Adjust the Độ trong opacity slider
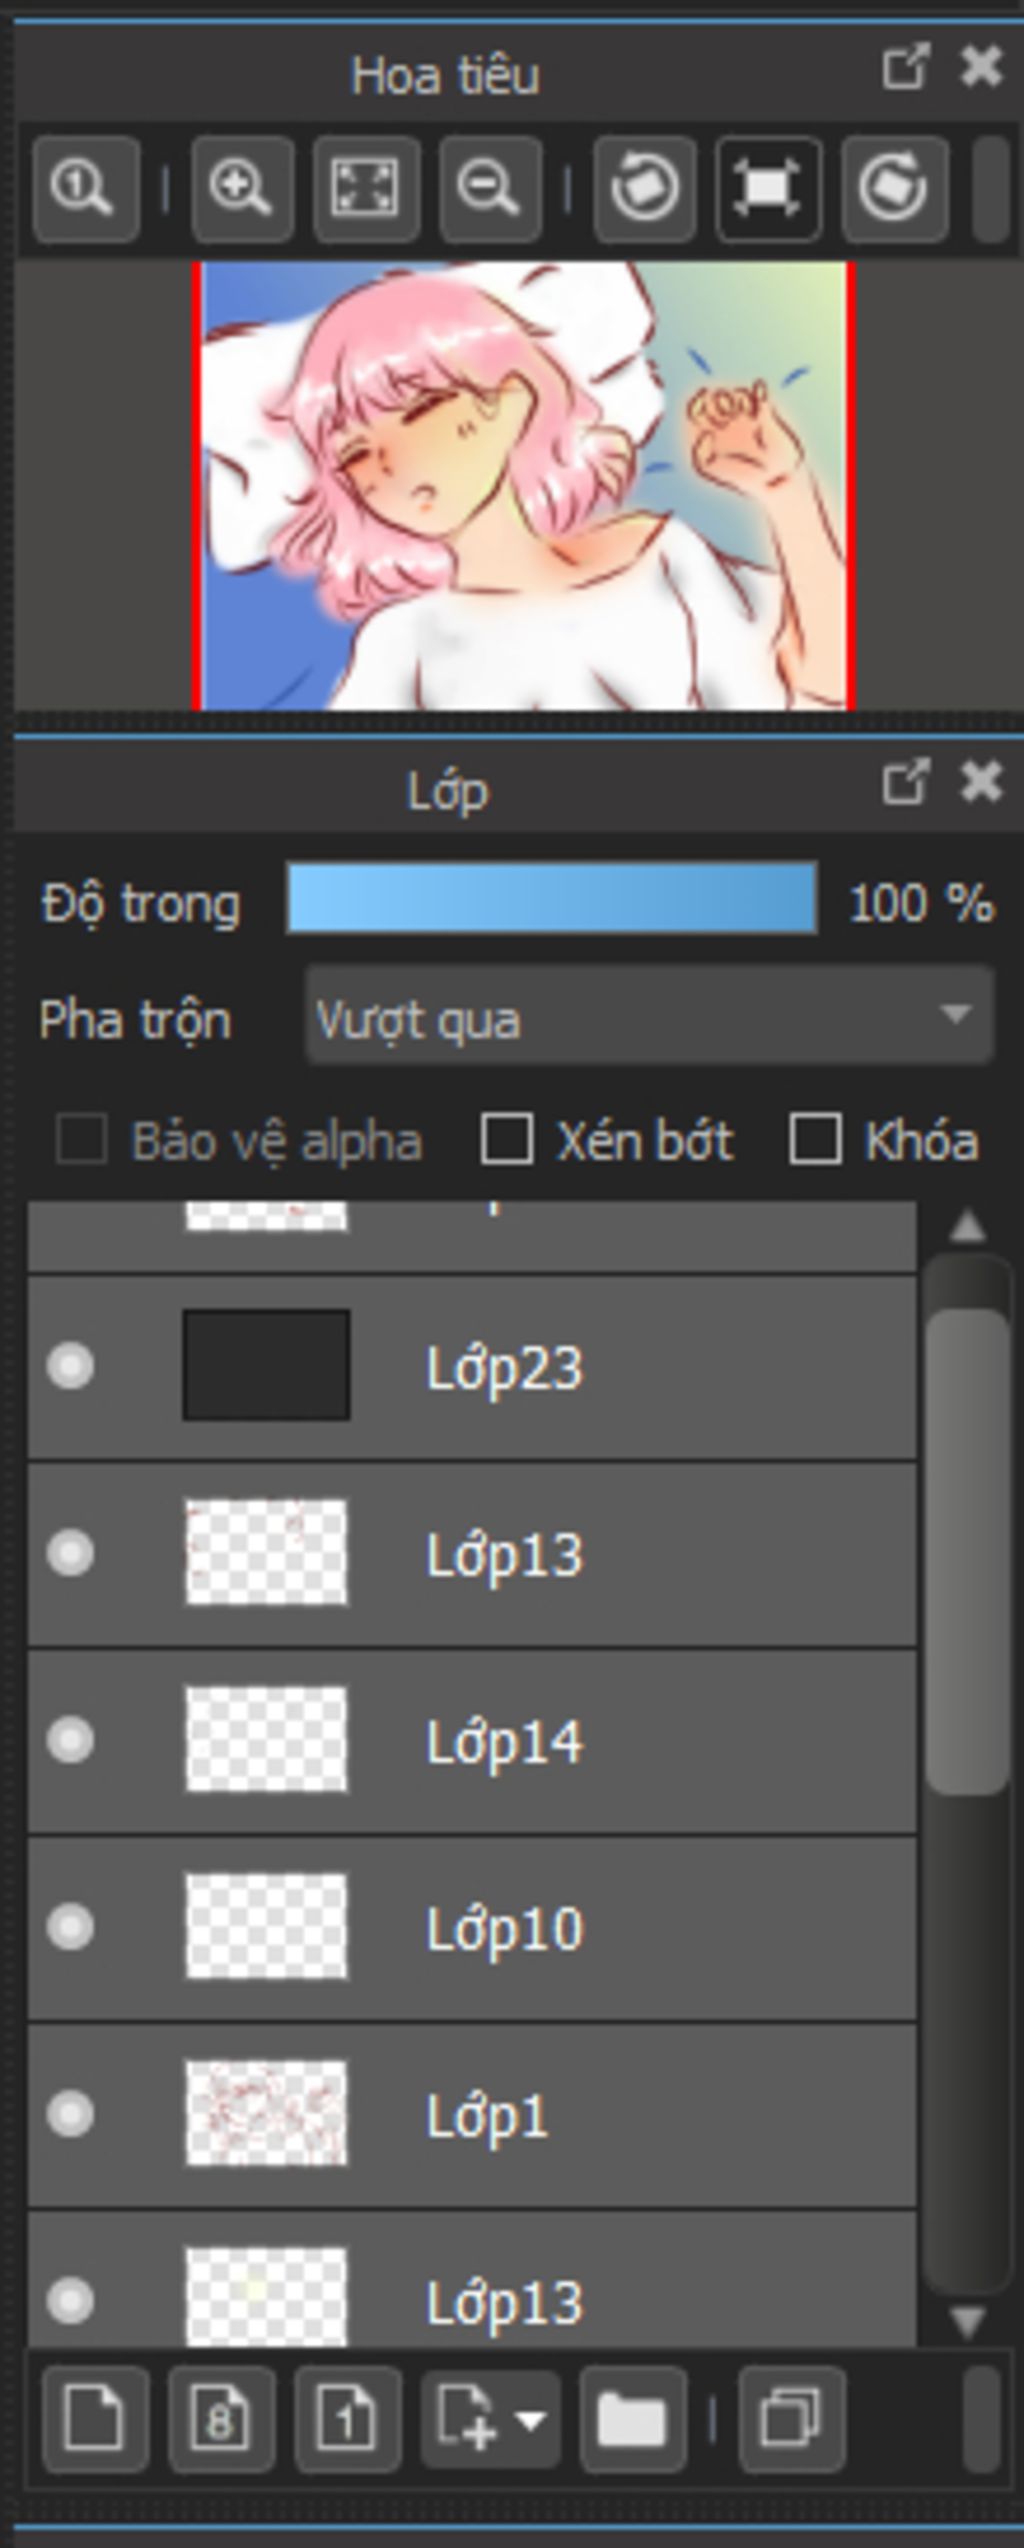The image size is (1024, 2548). click(551, 900)
